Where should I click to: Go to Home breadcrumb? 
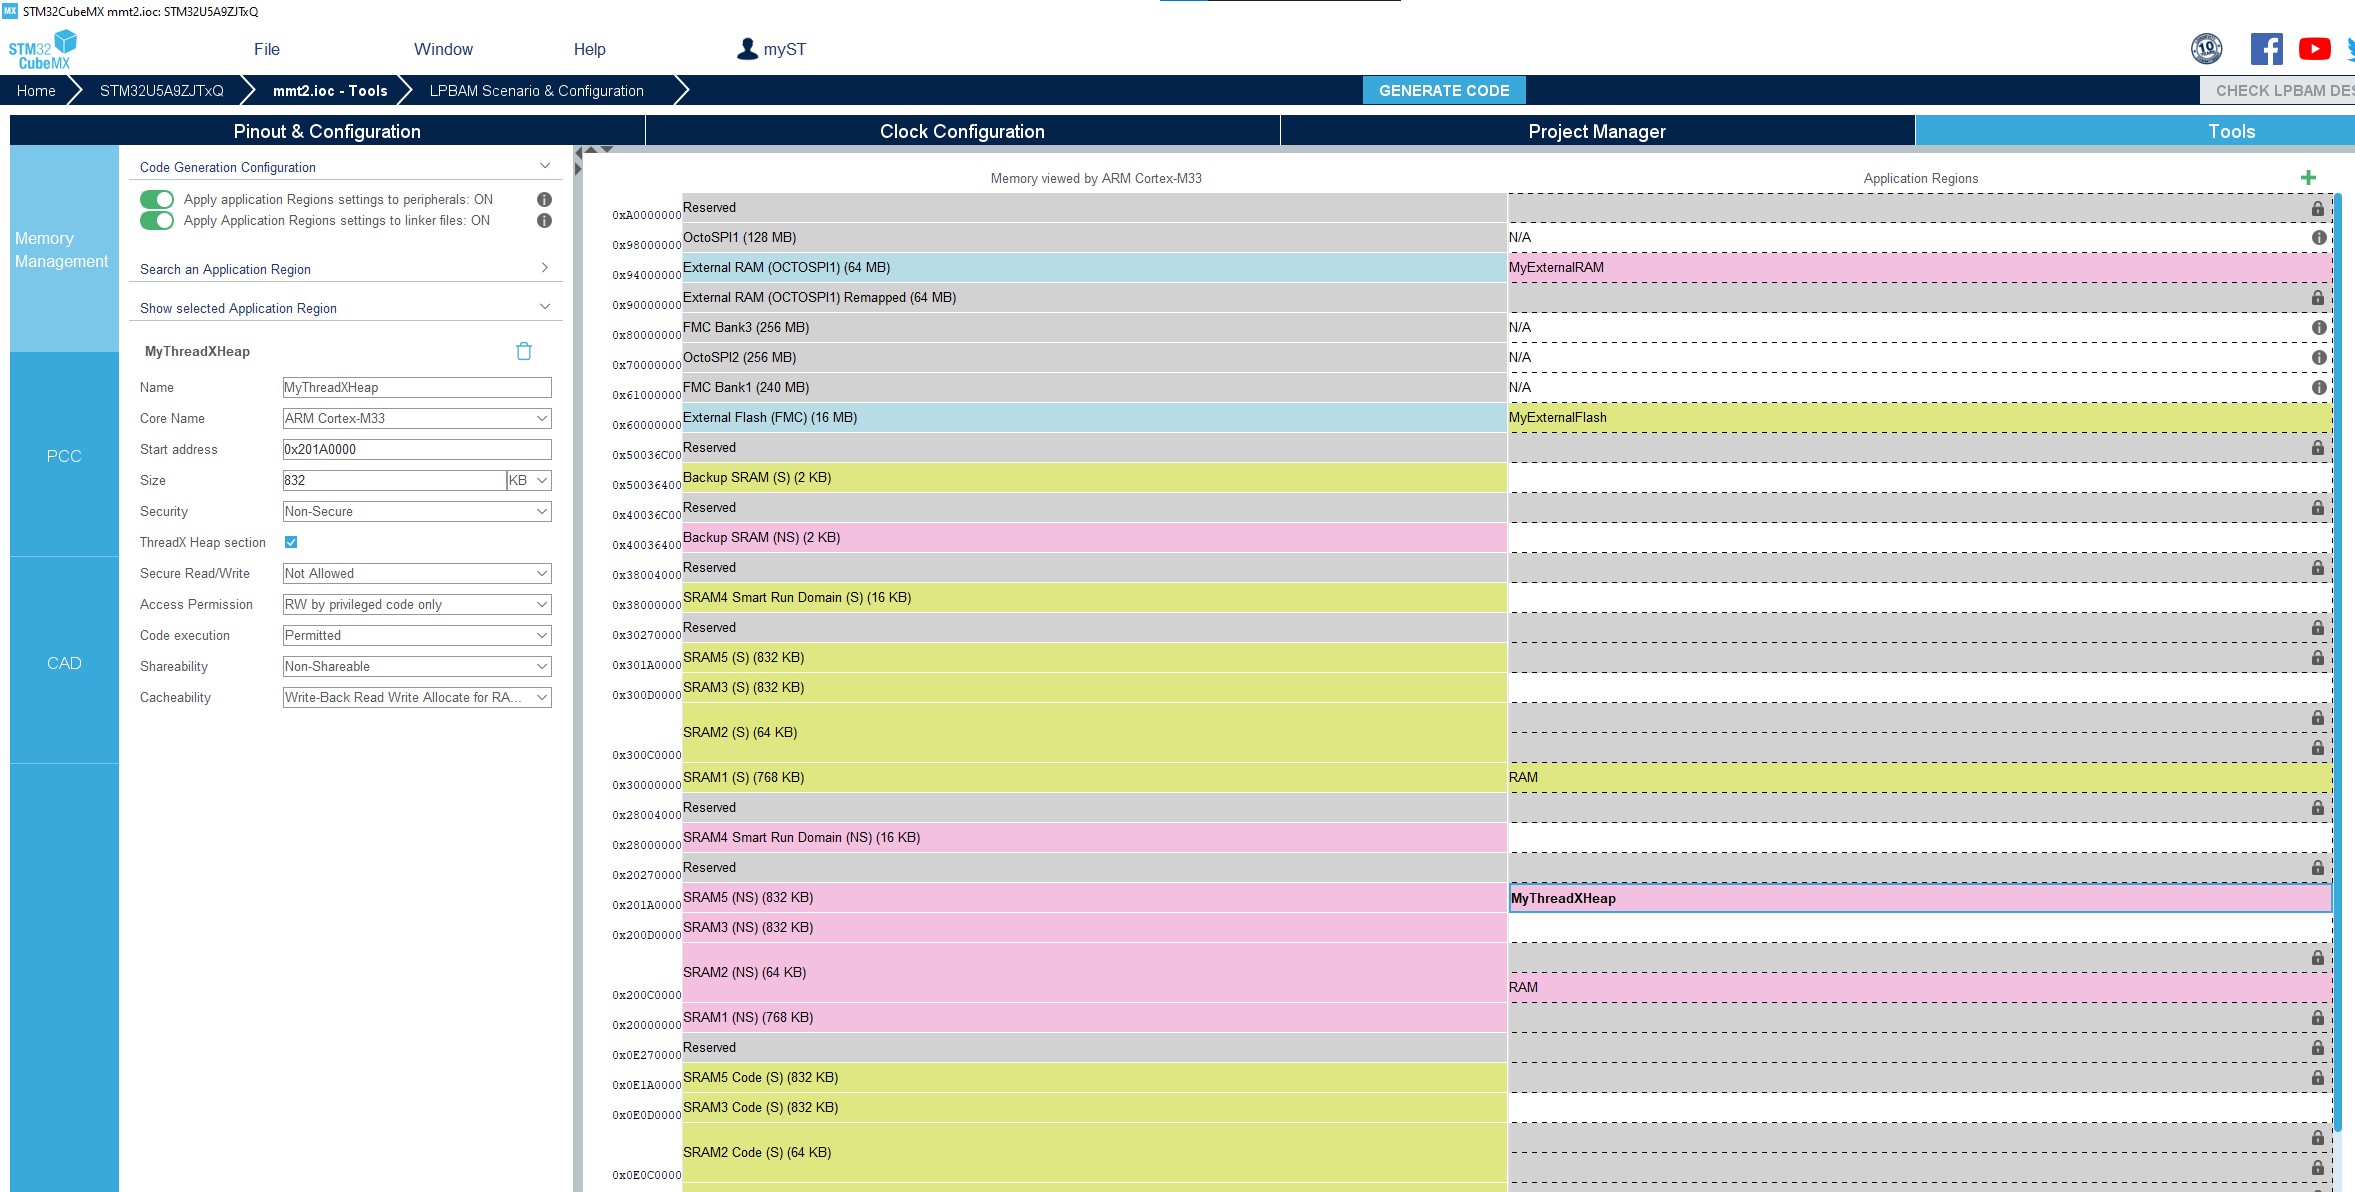(36, 90)
